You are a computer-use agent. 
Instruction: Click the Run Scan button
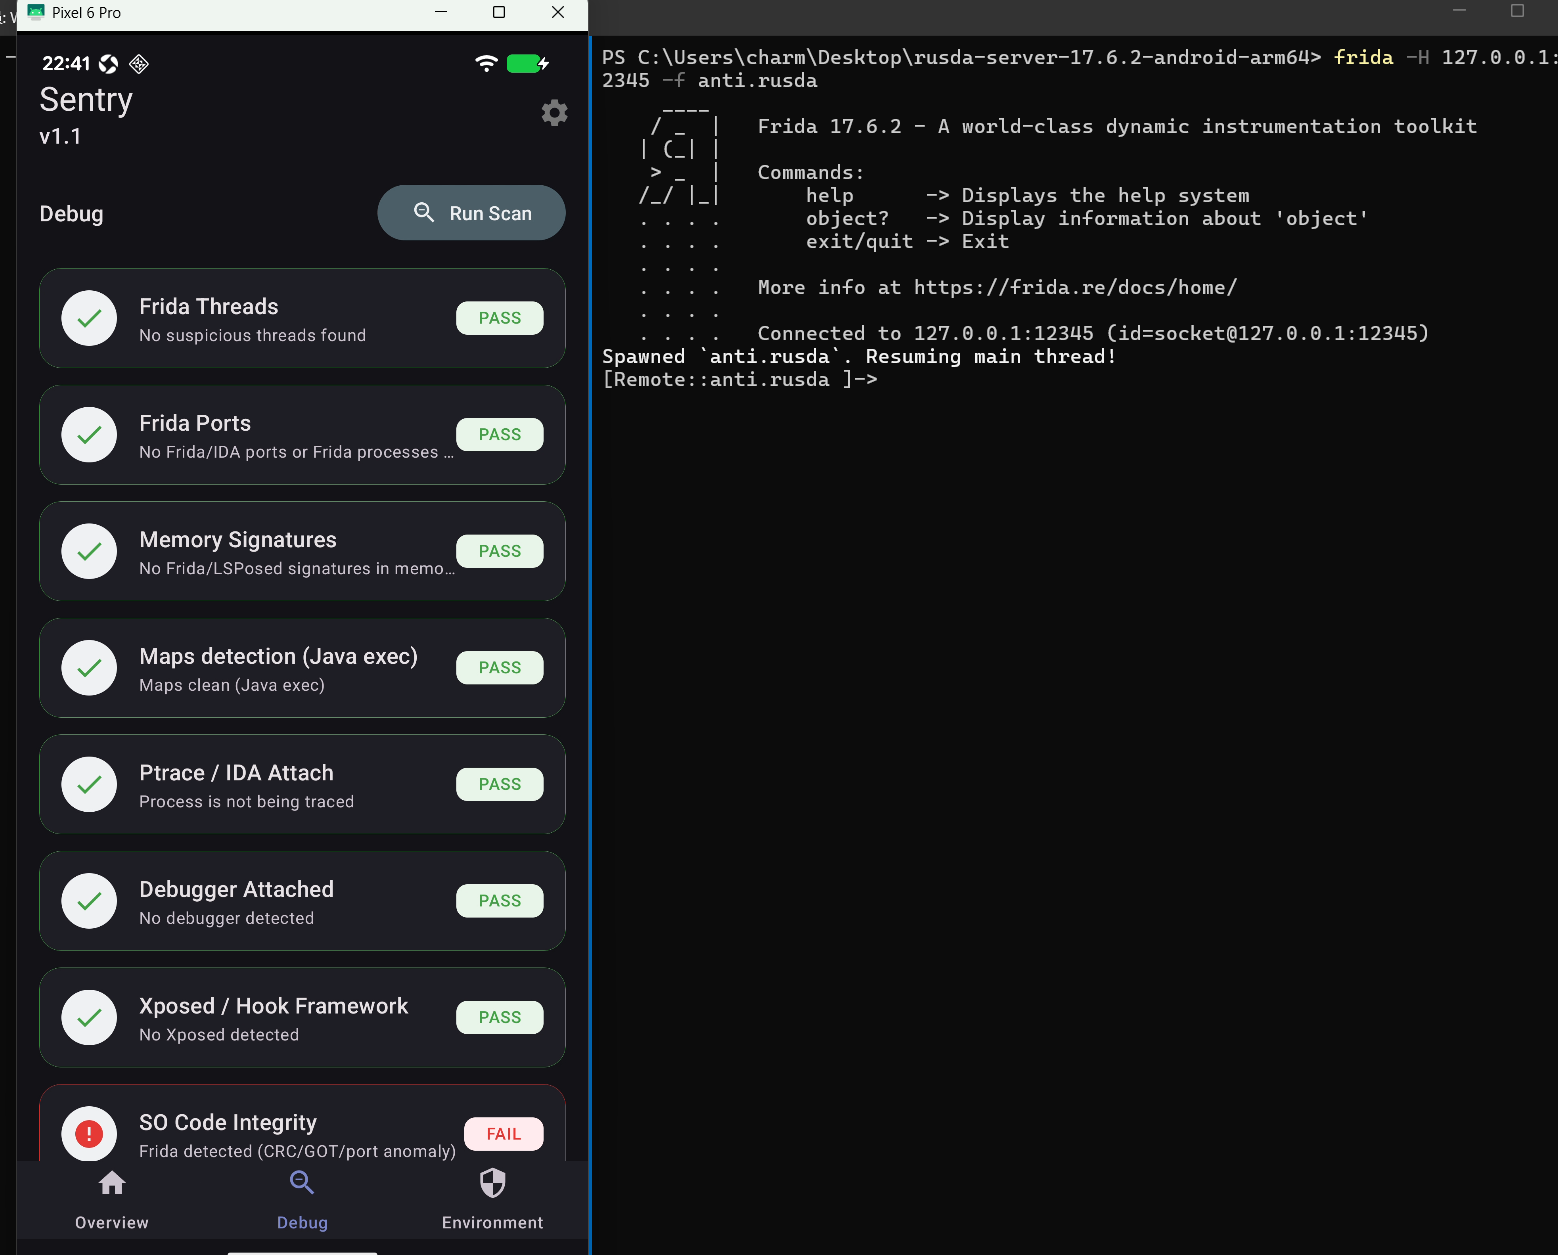471,213
